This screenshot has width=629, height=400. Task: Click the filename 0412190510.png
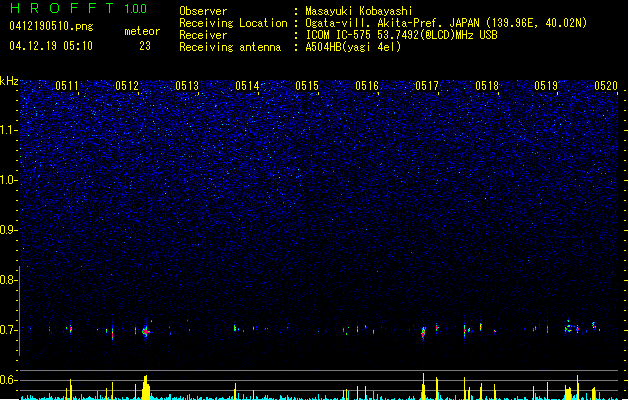[x=51, y=26]
